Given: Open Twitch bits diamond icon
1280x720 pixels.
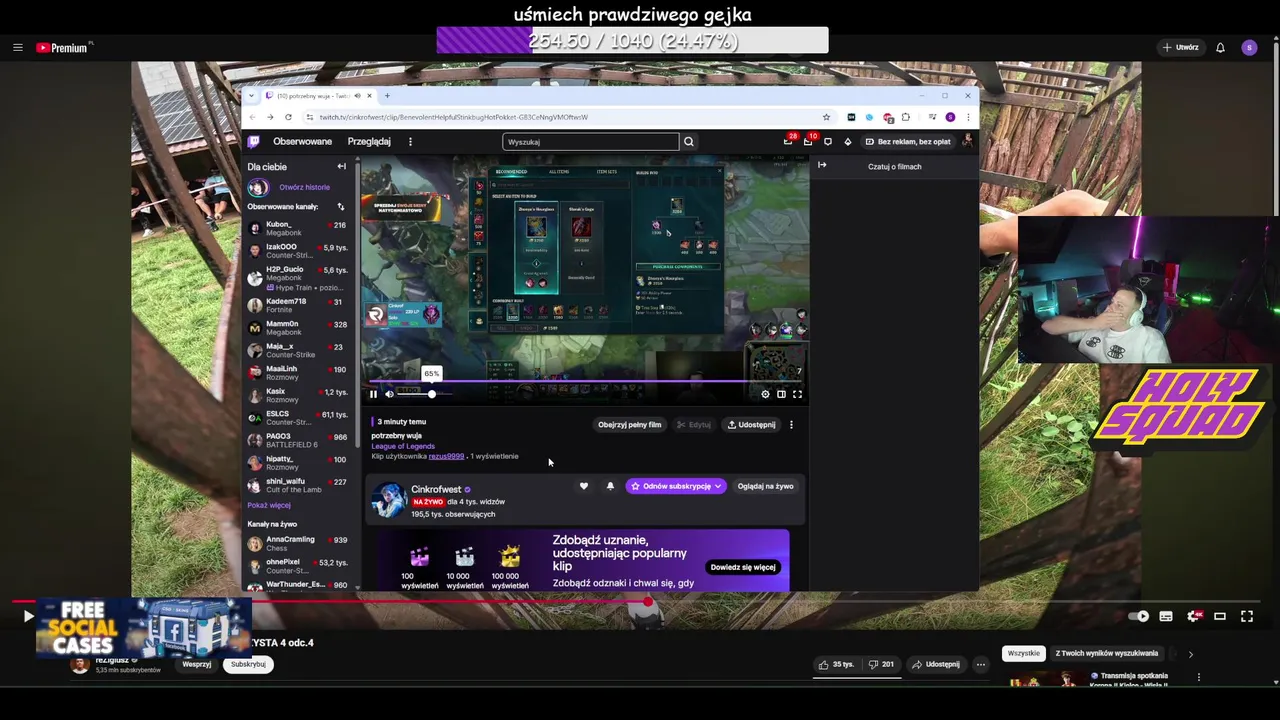Looking at the screenshot, I should coord(847,142).
